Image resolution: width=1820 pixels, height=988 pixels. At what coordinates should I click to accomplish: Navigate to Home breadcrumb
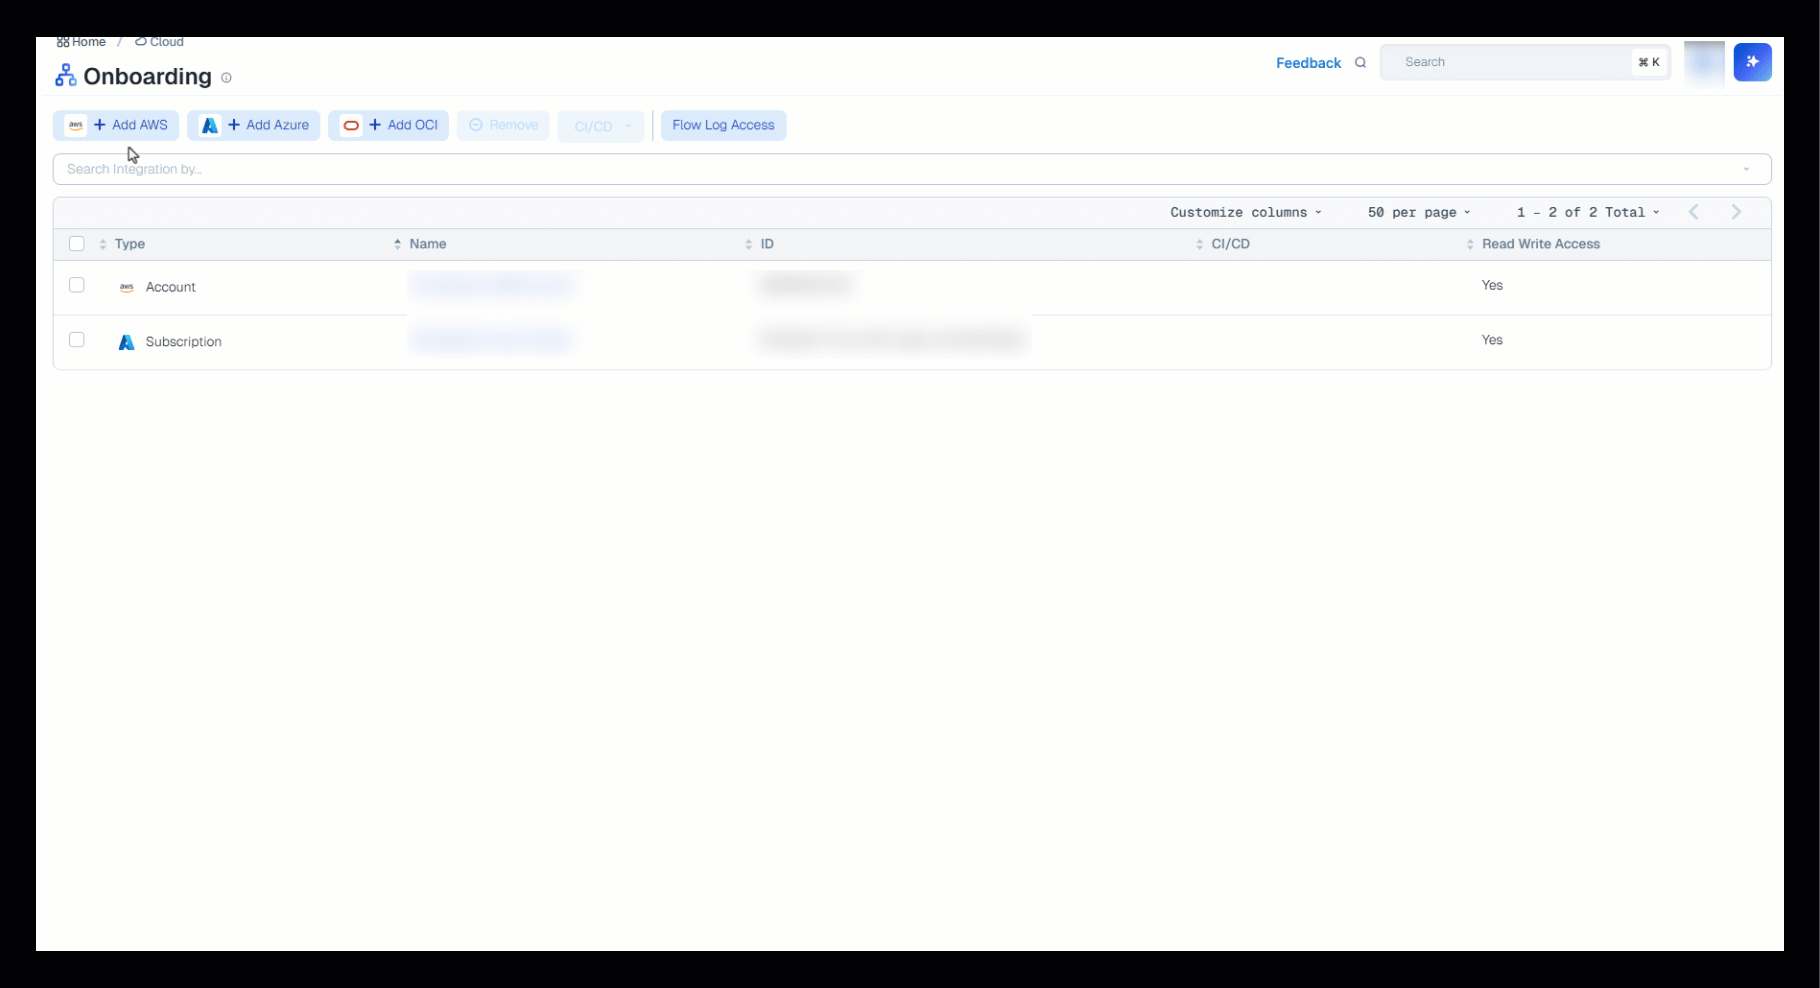[82, 42]
